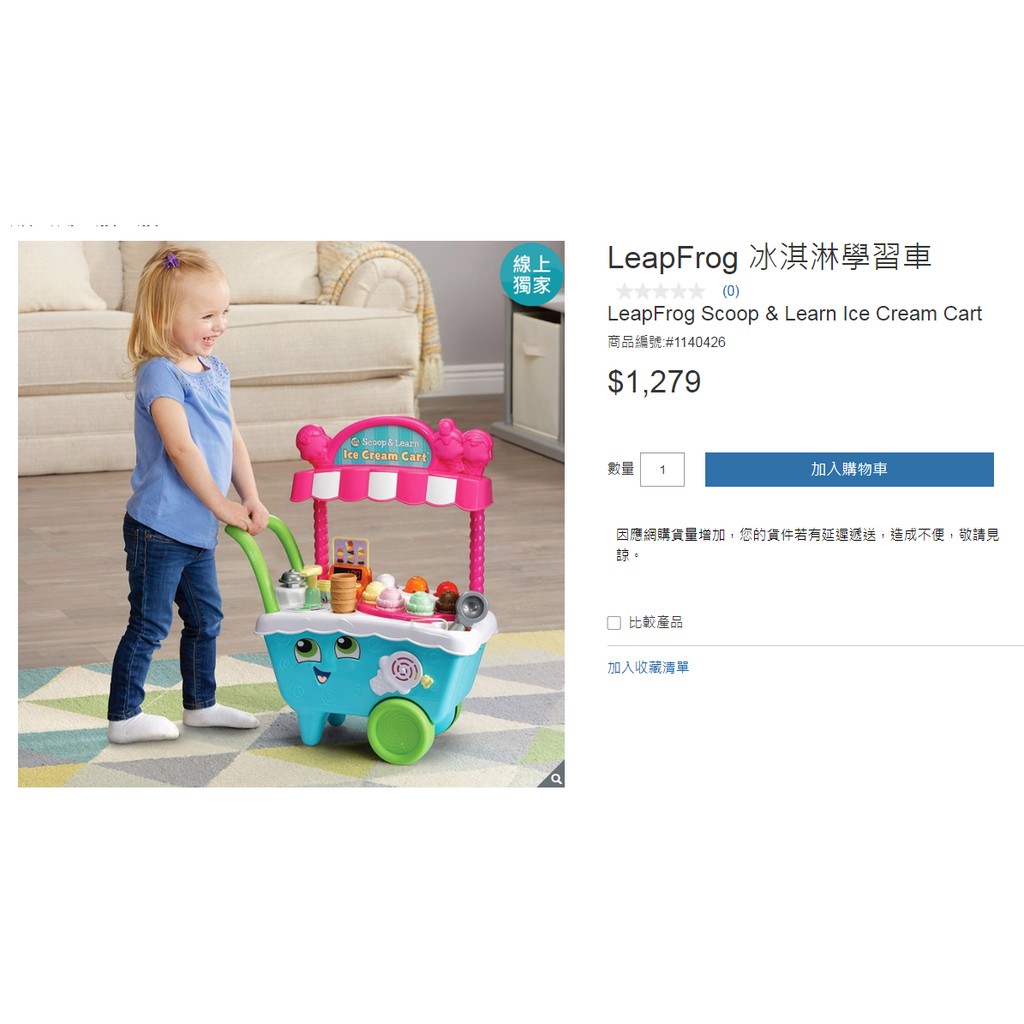Click the shipping delay notice text
The width and height of the screenshot is (1024, 1024).
click(807, 545)
